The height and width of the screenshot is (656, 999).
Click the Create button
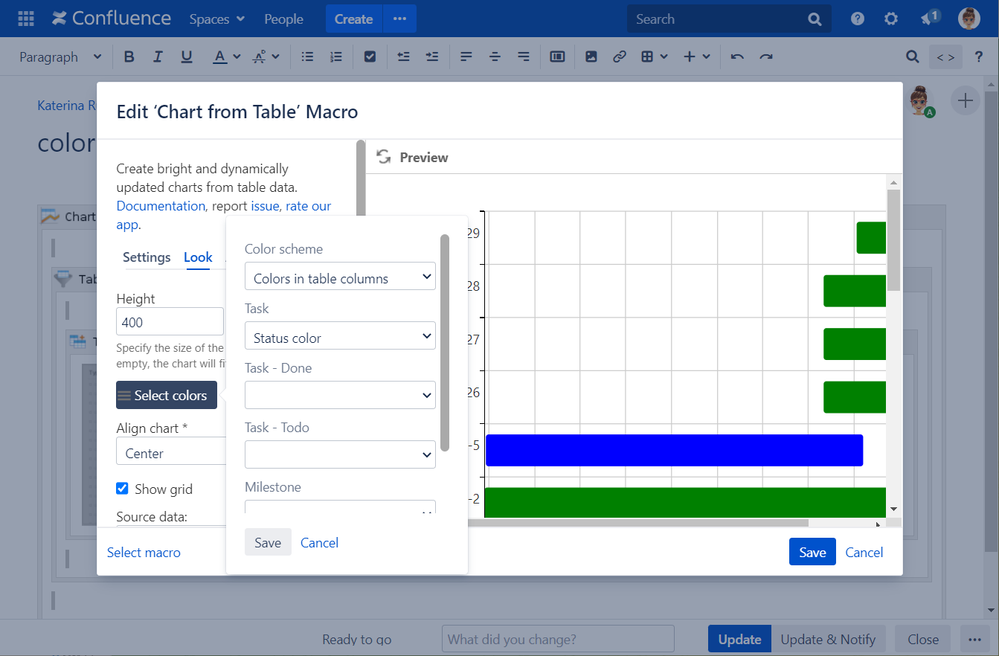click(x=354, y=18)
